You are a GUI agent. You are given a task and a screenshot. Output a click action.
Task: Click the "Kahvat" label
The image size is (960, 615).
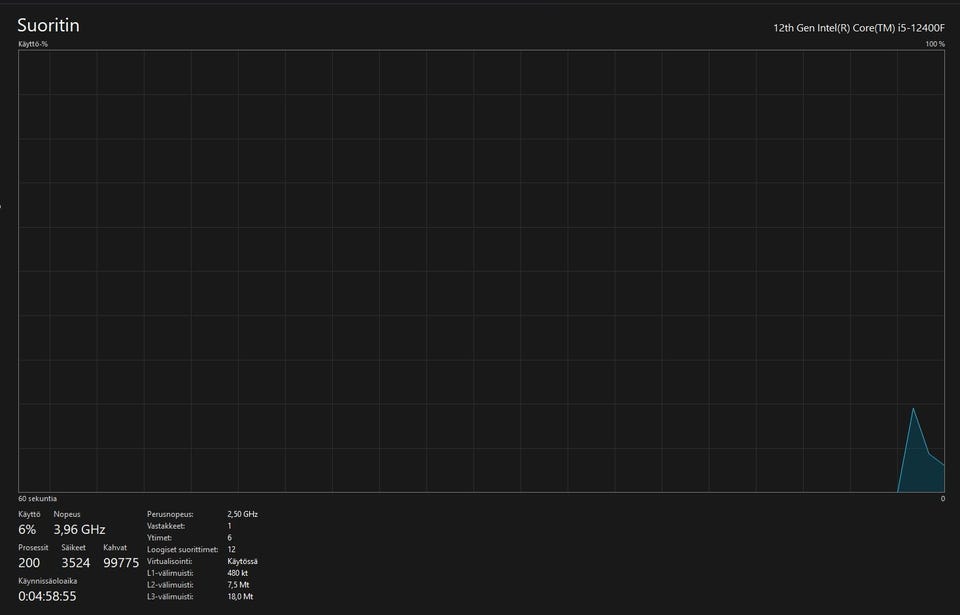pos(115,548)
